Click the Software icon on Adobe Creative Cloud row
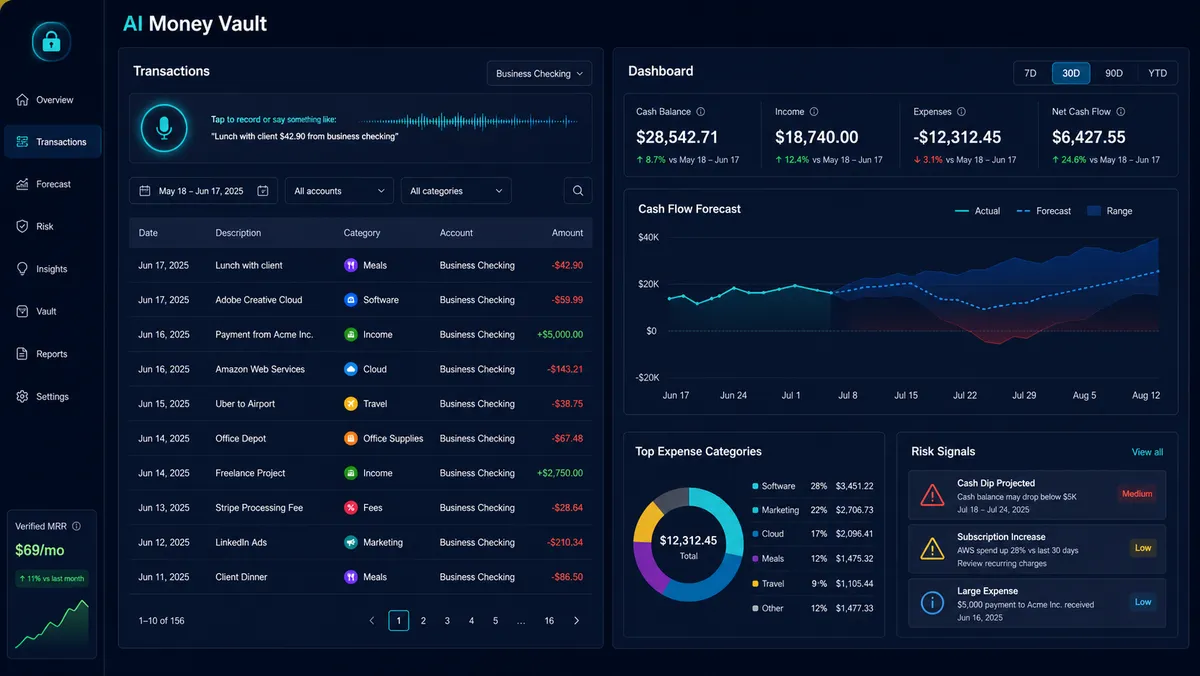1200x676 pixels. (351, 300)
